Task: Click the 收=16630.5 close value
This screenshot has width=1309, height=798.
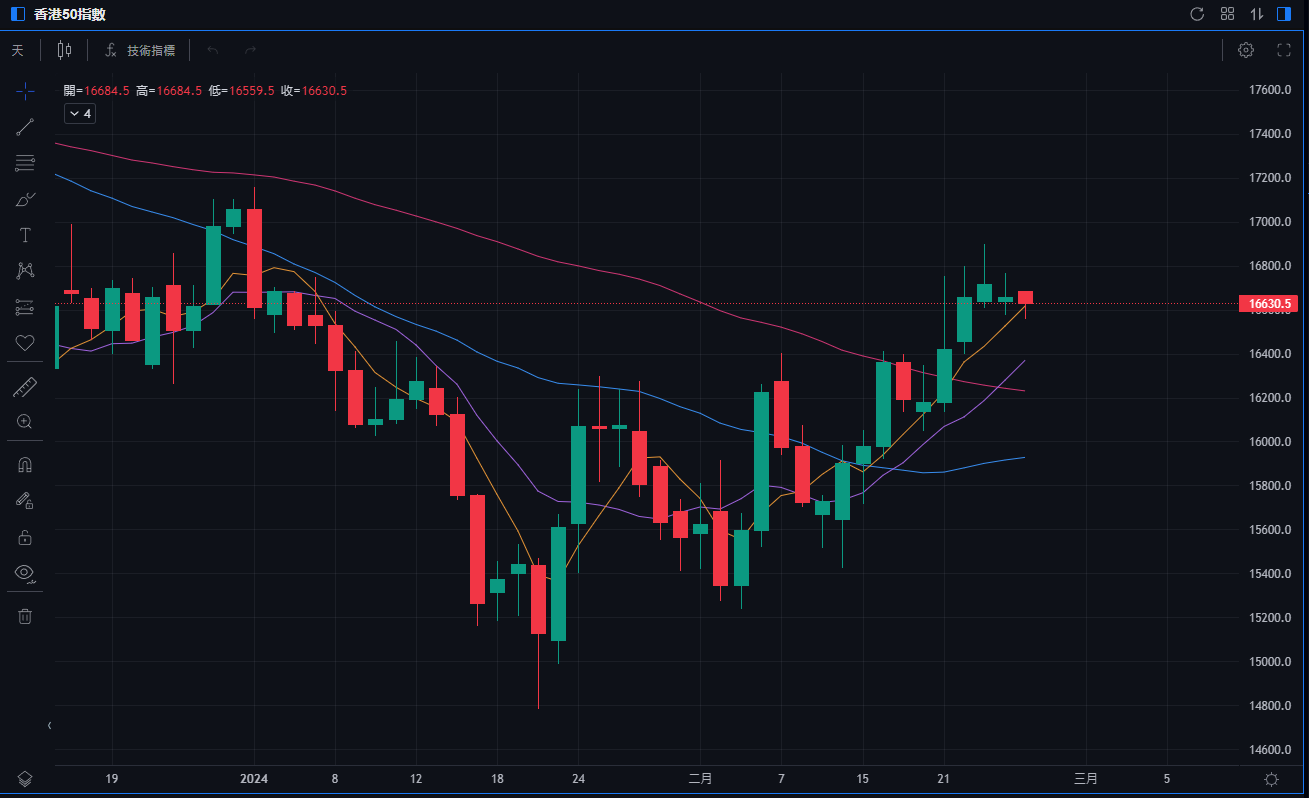Action: pos(314,91)
